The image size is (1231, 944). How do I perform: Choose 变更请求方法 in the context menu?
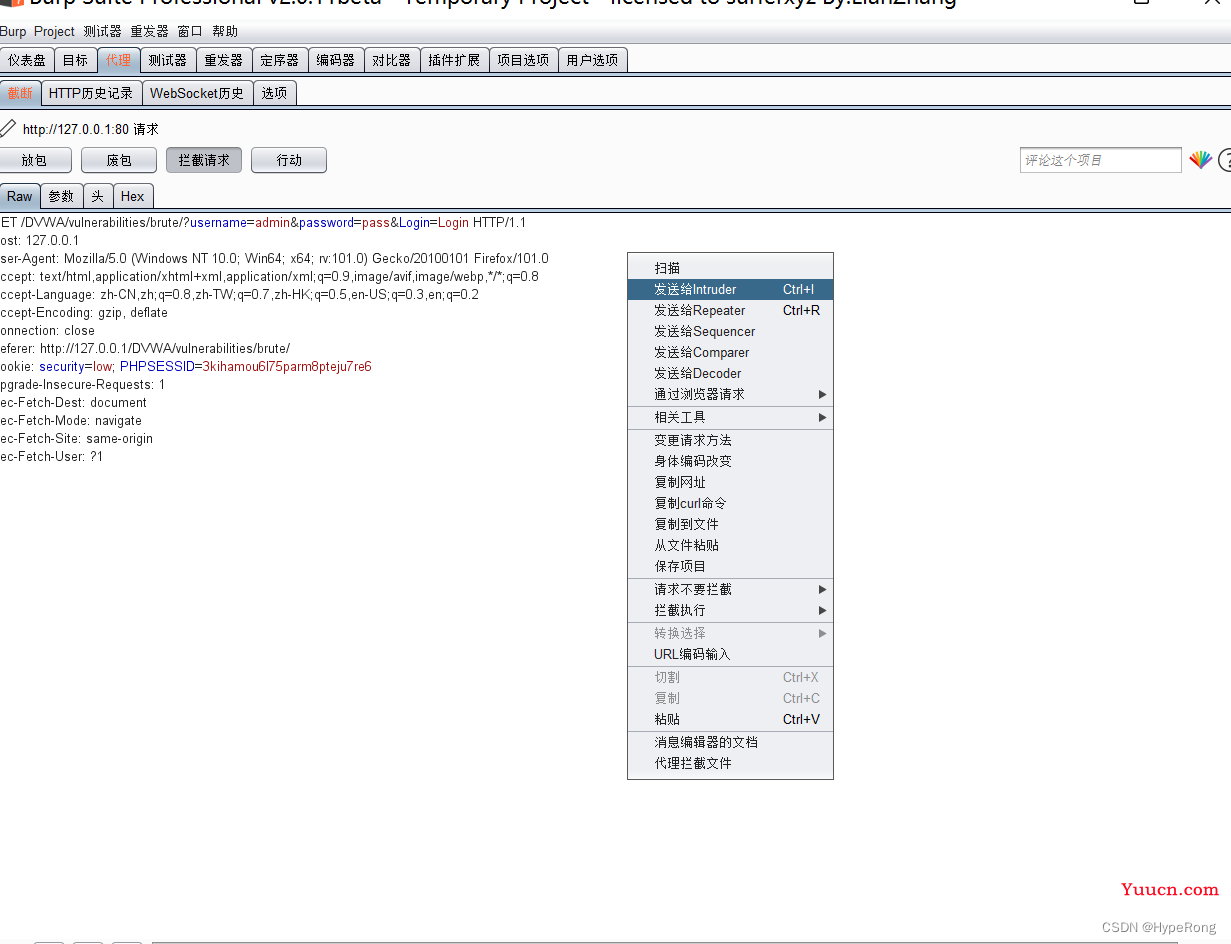click(x=730, y=440)
